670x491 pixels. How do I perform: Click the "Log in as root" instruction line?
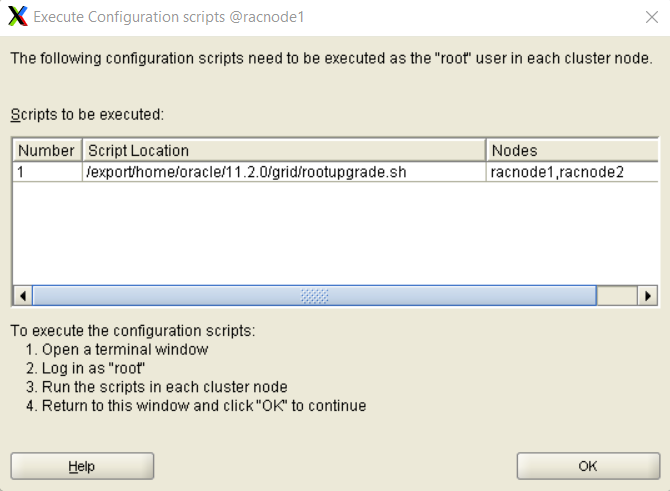pos(85,368)
